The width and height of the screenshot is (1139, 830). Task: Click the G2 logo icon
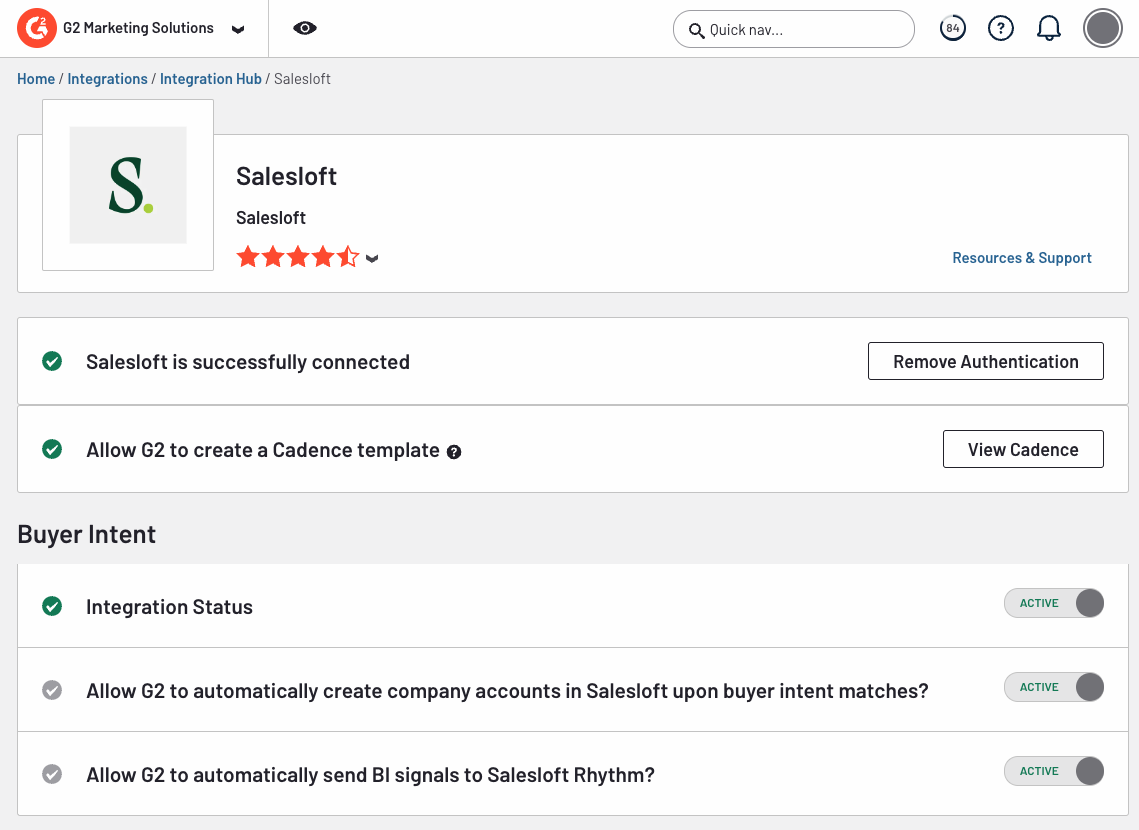[37, 29]
